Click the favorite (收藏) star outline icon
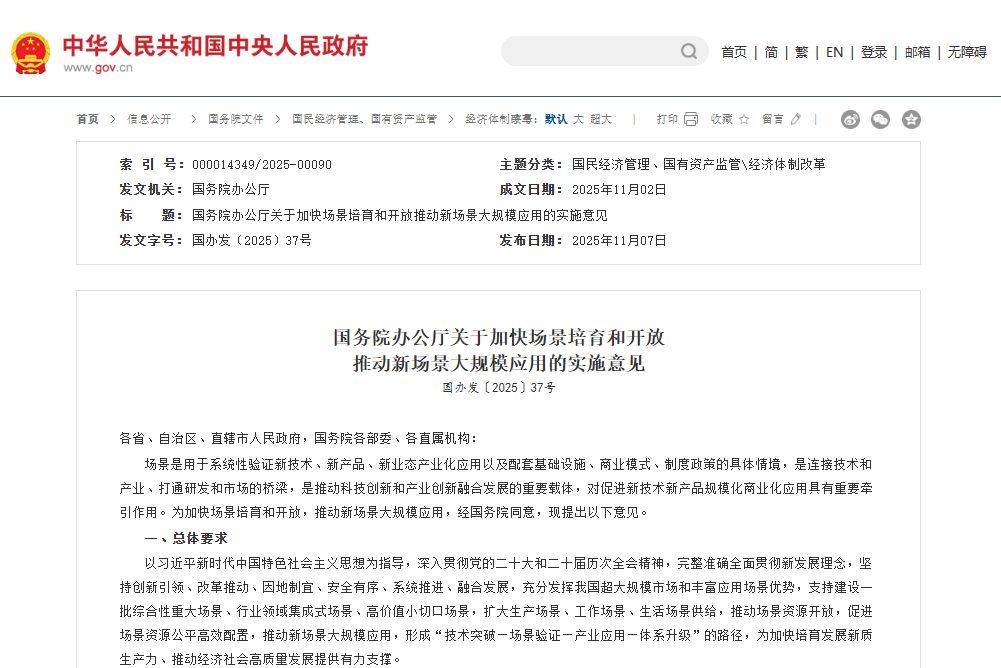 pos(745,119)
